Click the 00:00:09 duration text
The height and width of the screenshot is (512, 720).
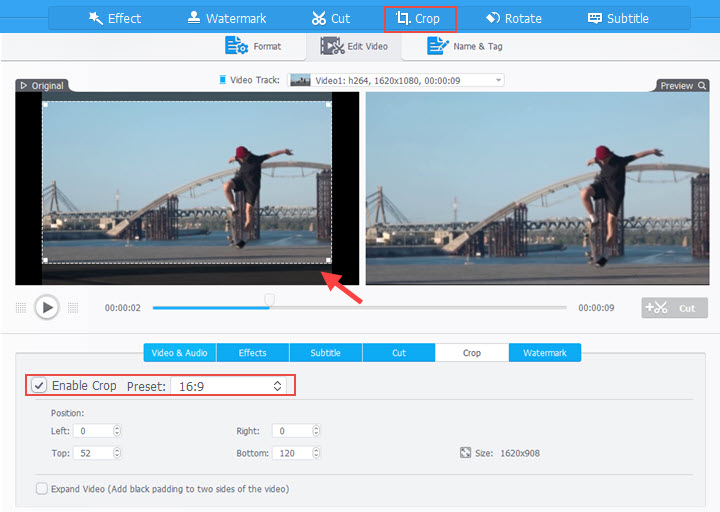click(x=596, y=308)
